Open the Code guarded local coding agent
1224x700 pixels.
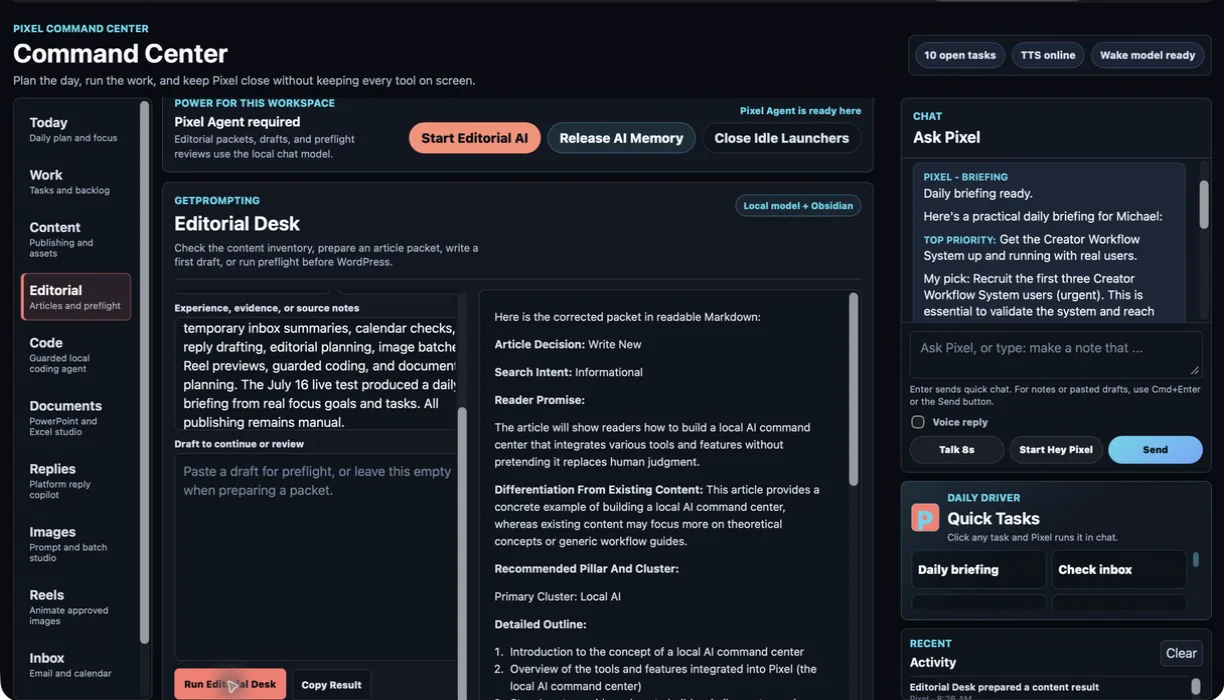click(76, 354)
